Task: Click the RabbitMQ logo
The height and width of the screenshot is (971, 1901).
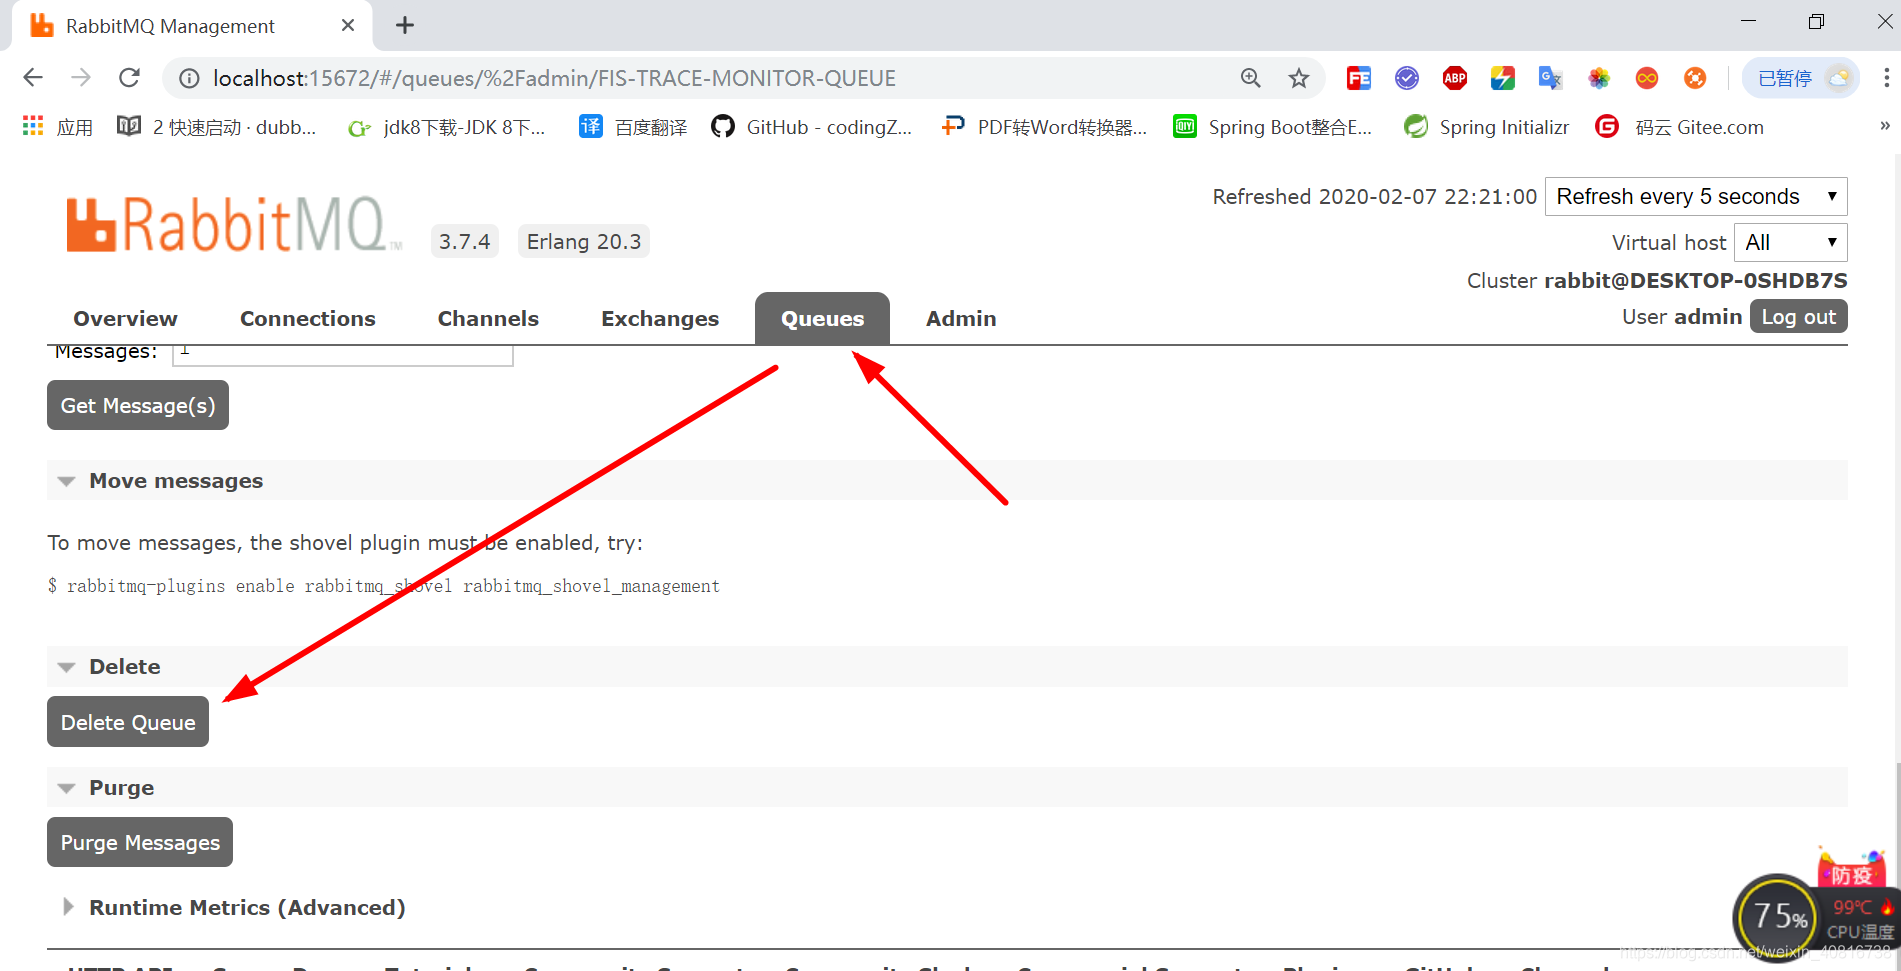Action: click(x=233, y=224)
